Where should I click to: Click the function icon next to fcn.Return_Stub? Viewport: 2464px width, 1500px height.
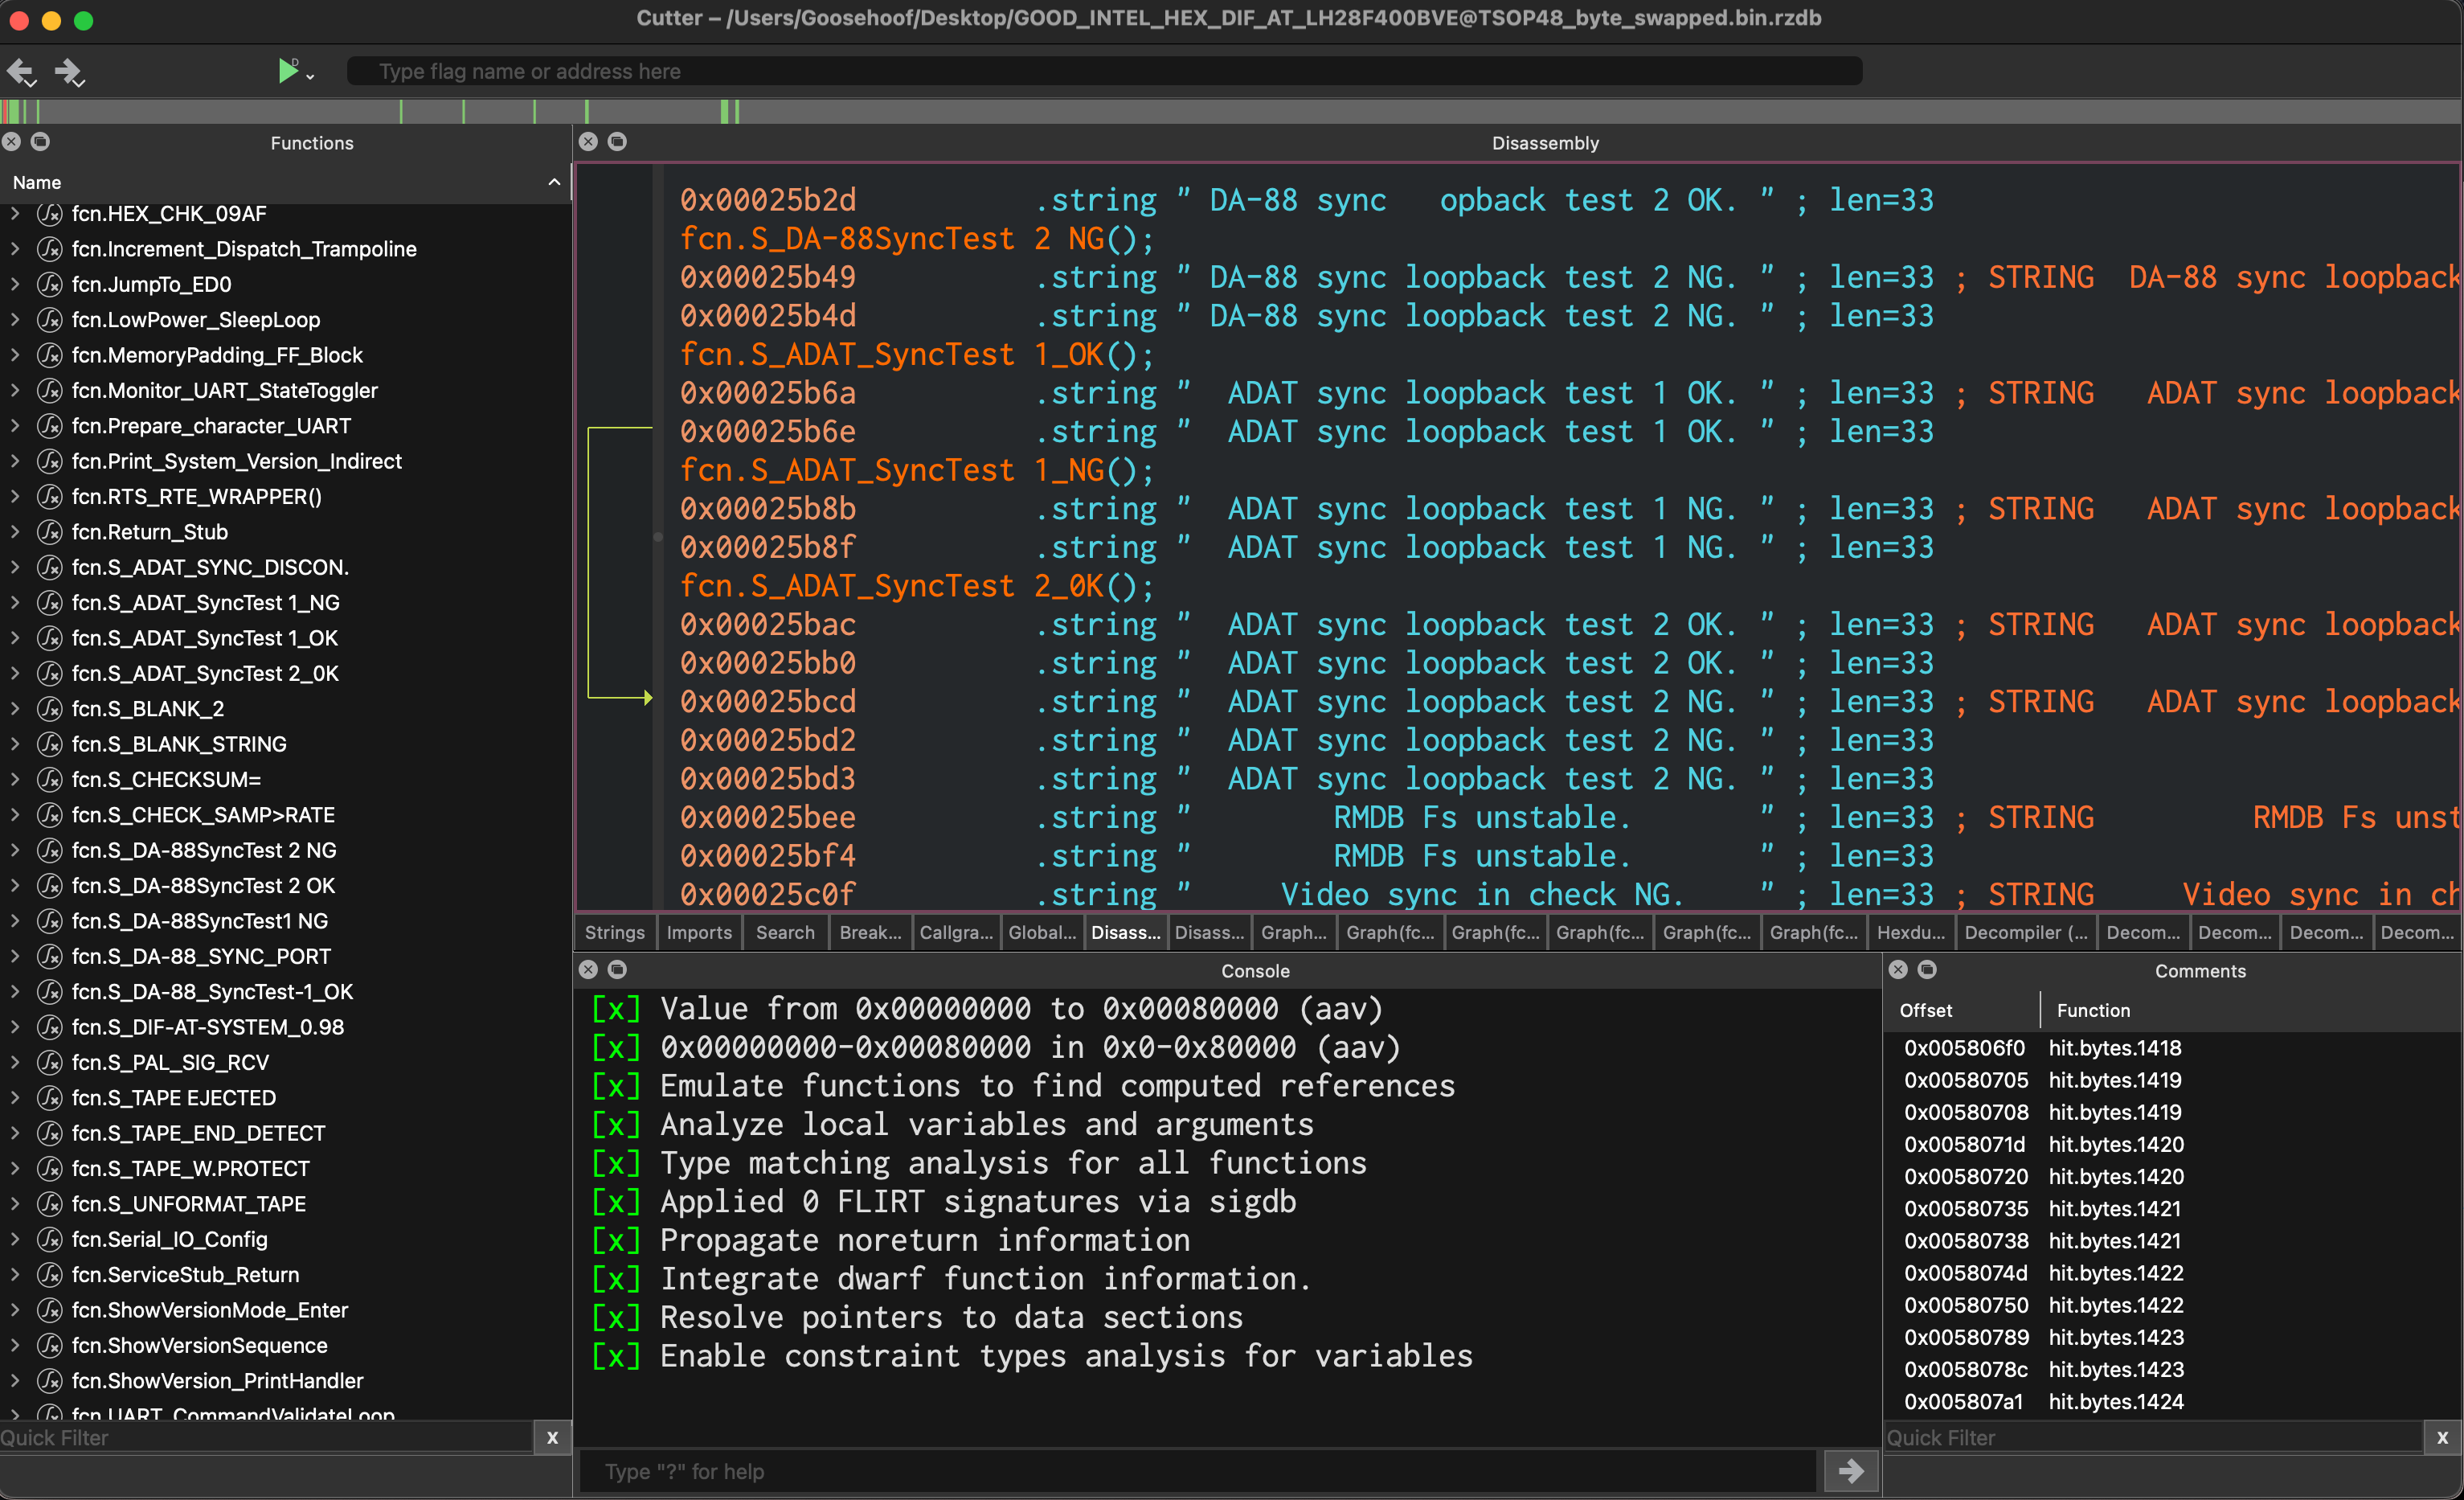click(50, 532)
